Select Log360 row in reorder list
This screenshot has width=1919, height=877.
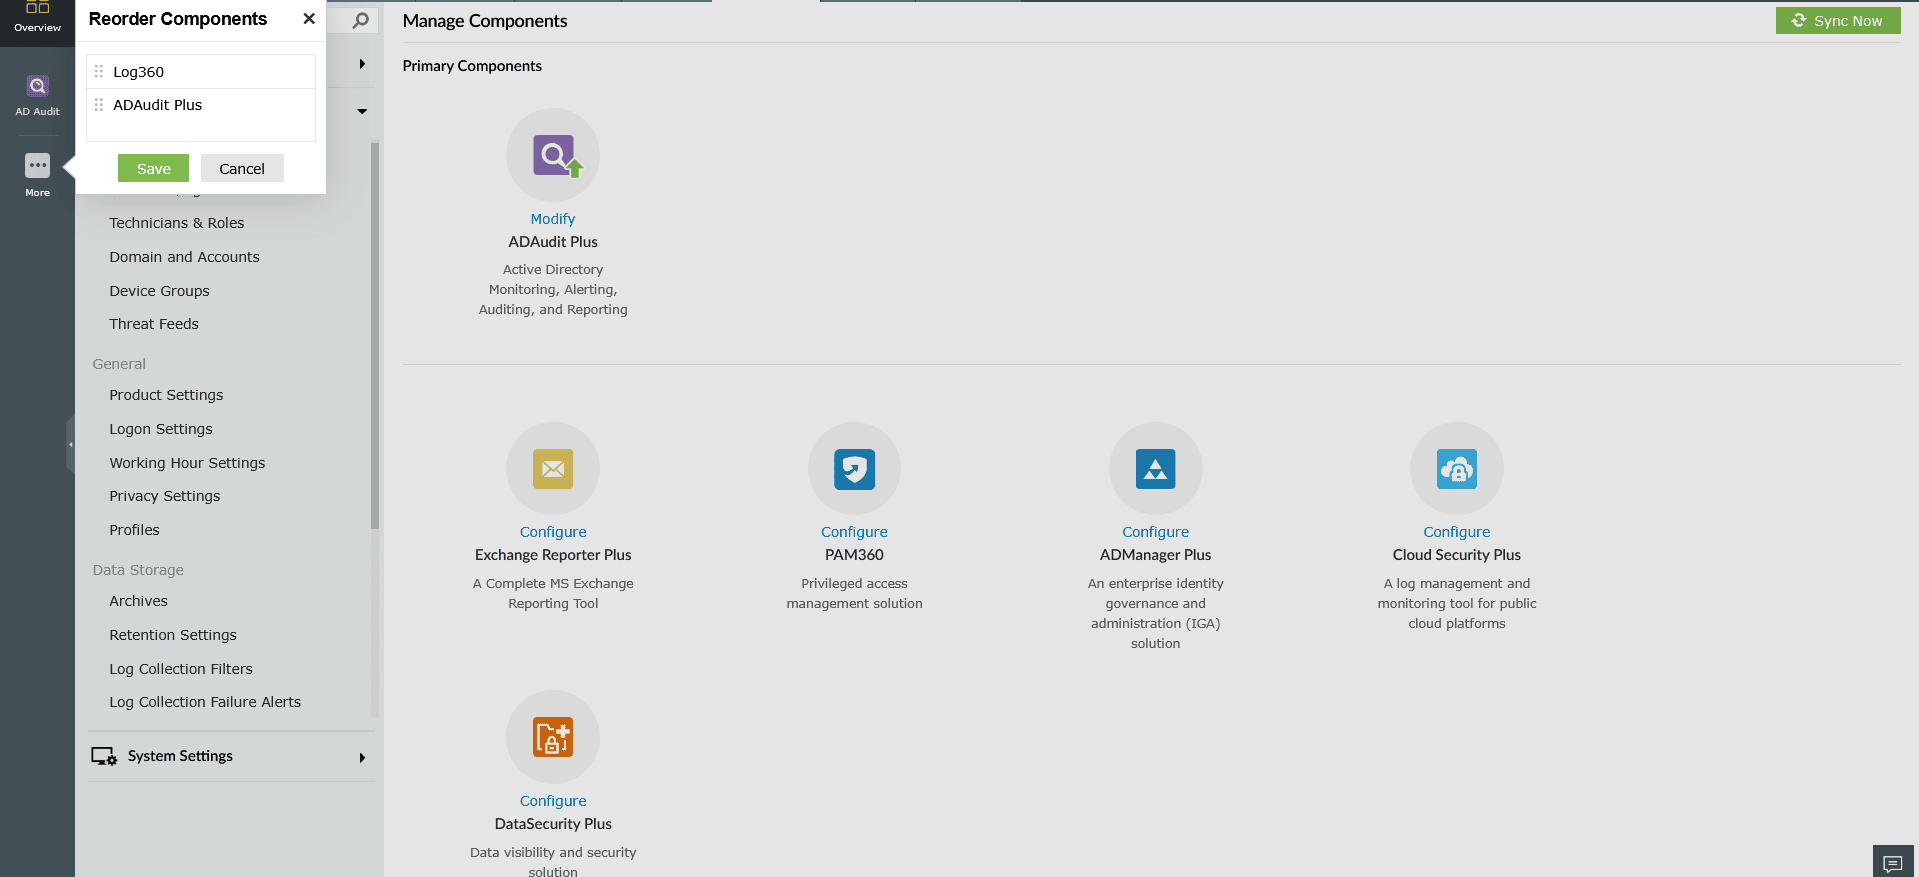pos(201,72)
